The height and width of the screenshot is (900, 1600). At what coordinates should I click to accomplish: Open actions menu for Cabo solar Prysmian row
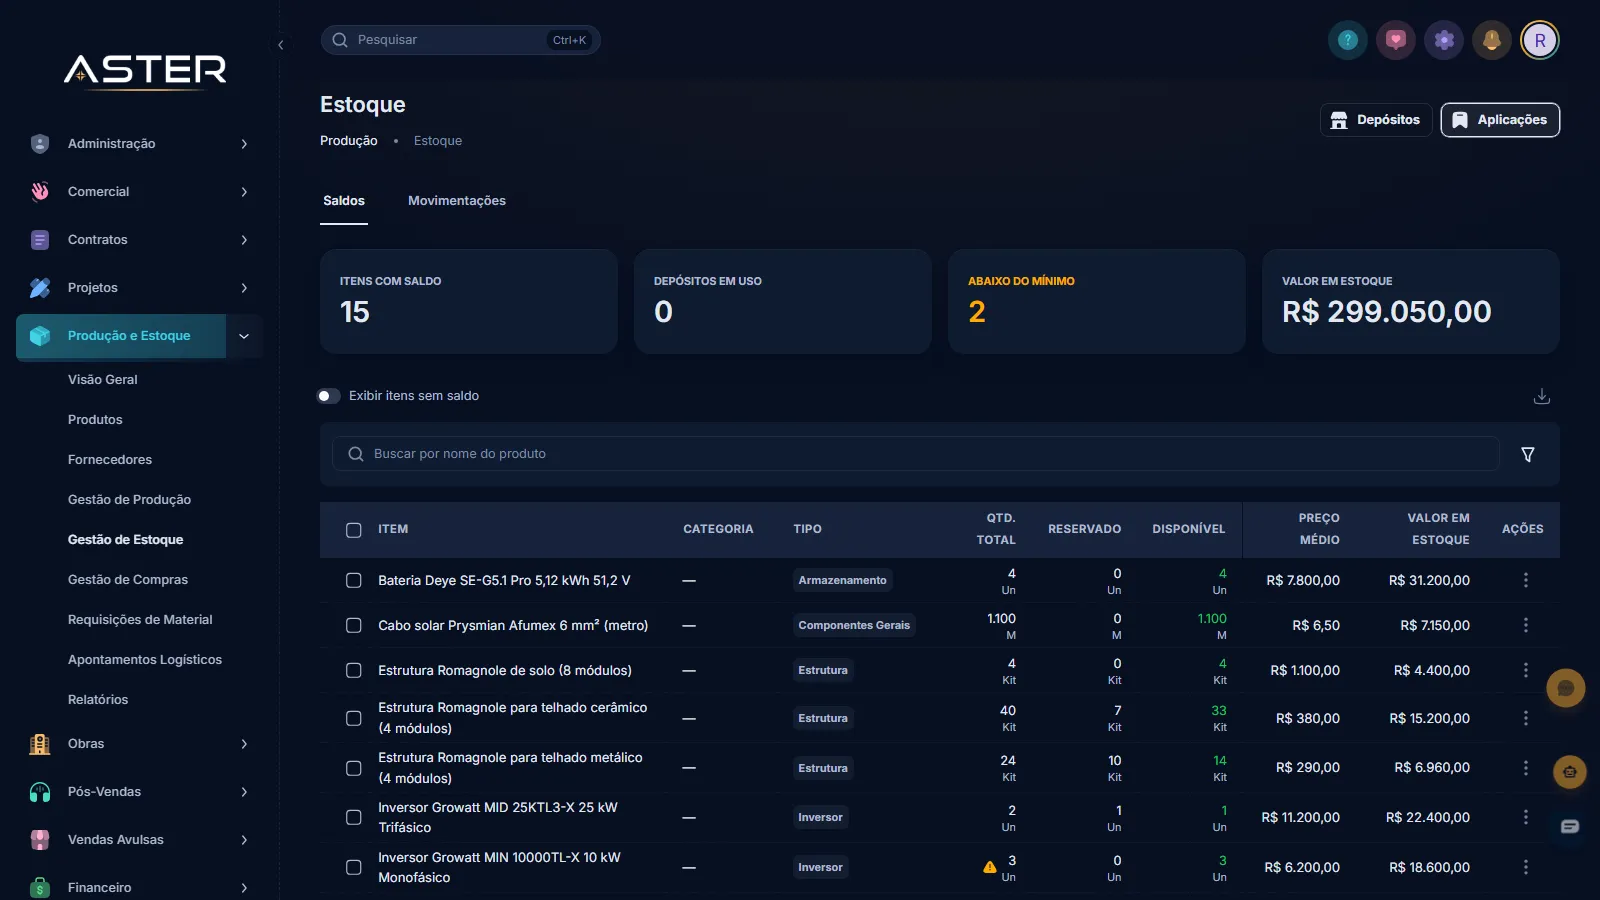click(x=1526, y=625)
